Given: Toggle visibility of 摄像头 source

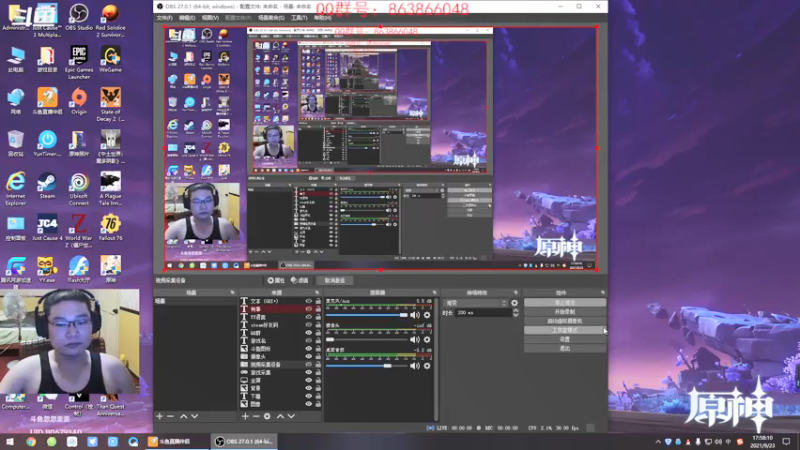Looking at the screenshot, I should click(309, 357).
